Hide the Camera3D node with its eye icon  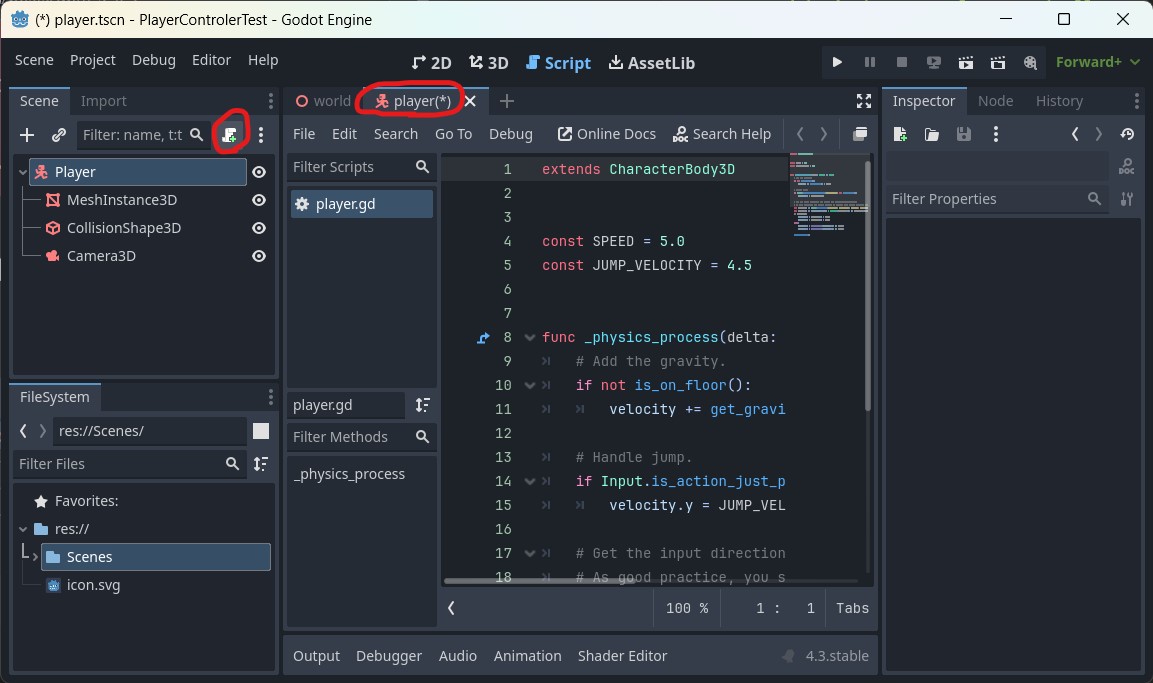[x=258, y=255]
